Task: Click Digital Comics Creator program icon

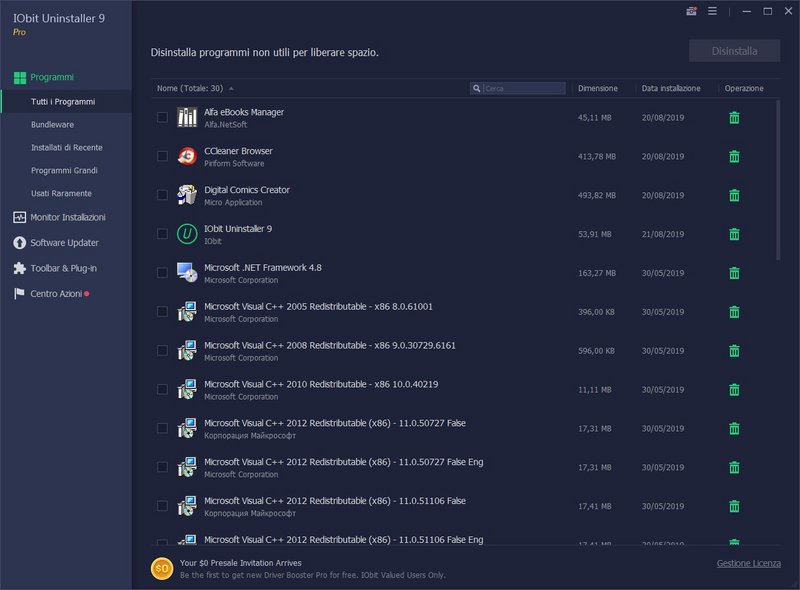Action: (x=187, y=195)
